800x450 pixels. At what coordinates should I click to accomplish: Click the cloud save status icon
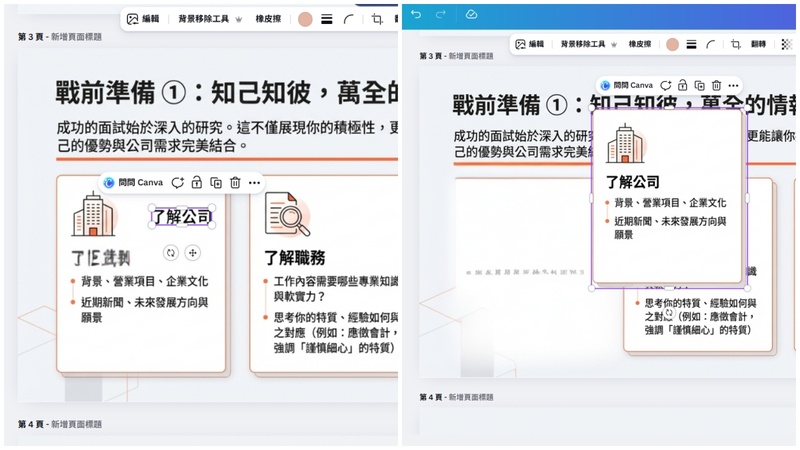pos(472,14)
